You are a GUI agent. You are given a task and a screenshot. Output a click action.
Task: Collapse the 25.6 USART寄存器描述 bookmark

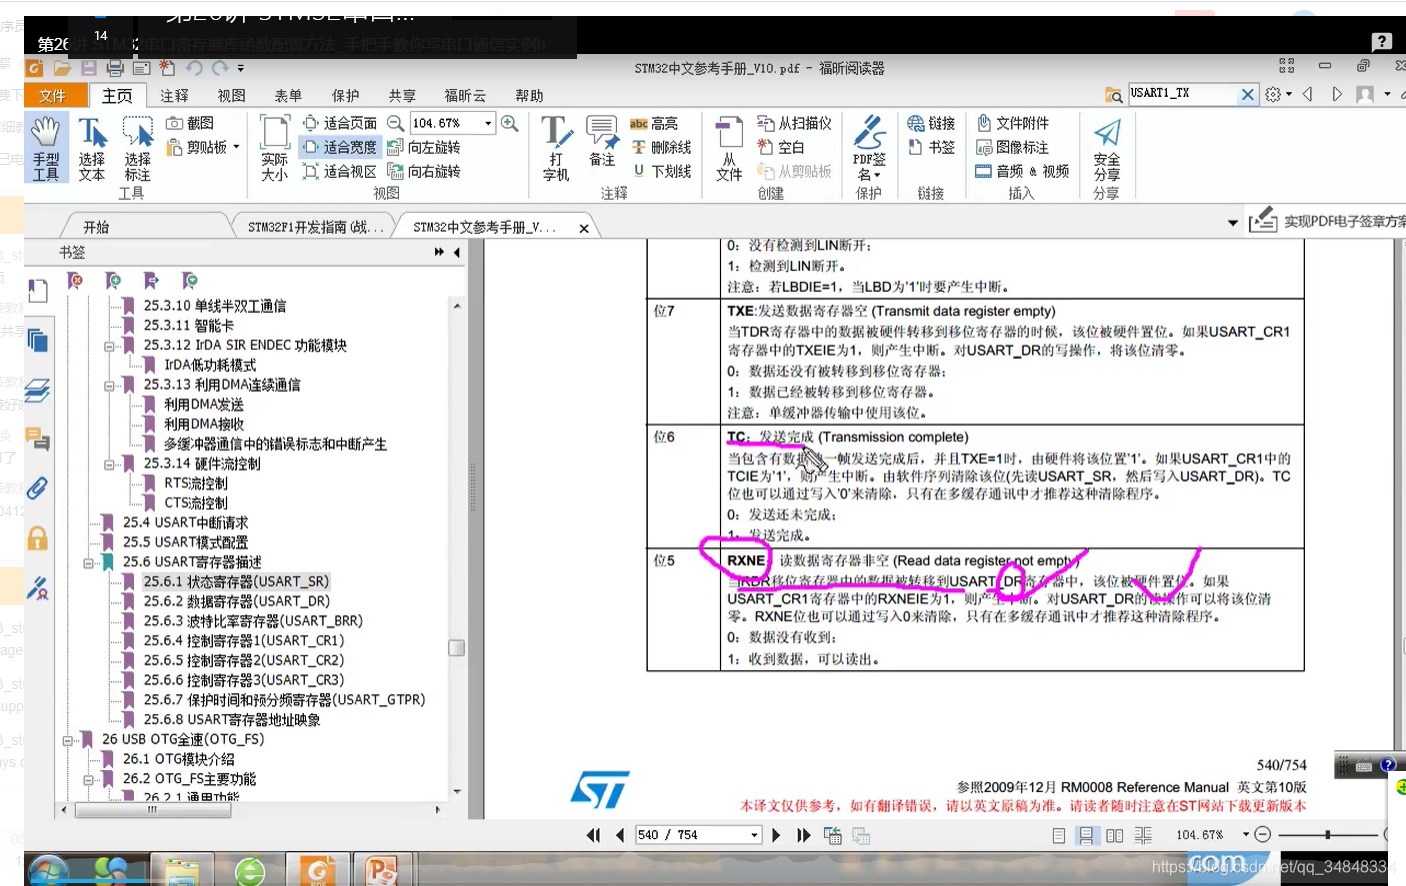coord(88,563)
